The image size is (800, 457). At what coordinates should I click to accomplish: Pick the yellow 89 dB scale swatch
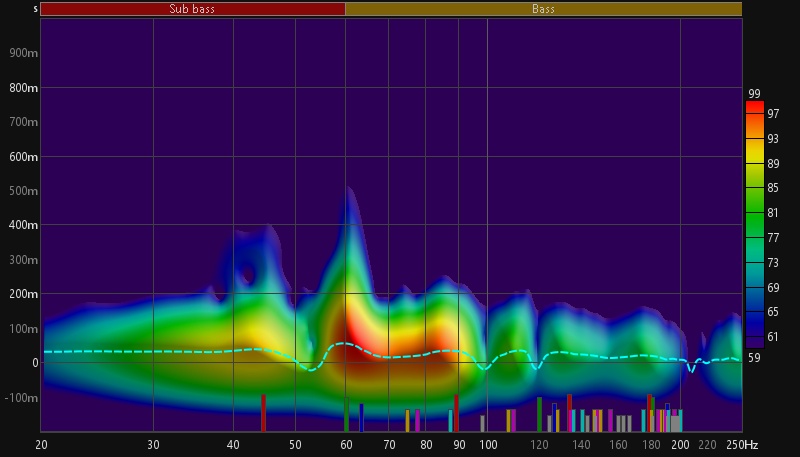coord(755,161)
